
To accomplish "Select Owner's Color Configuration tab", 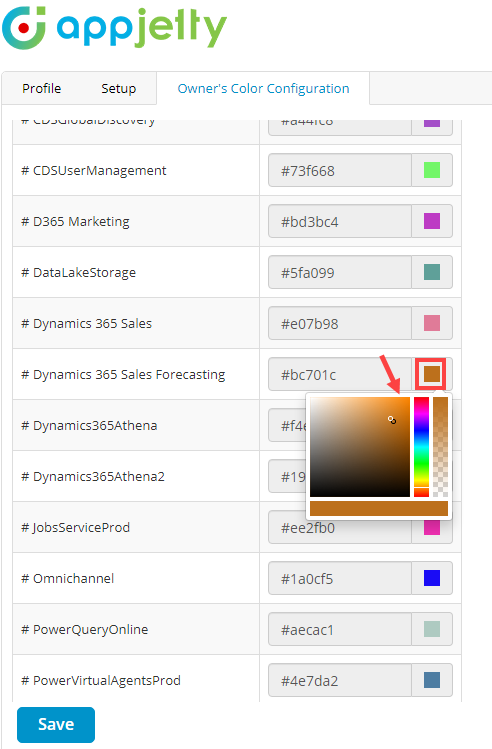I will [263, 88].
